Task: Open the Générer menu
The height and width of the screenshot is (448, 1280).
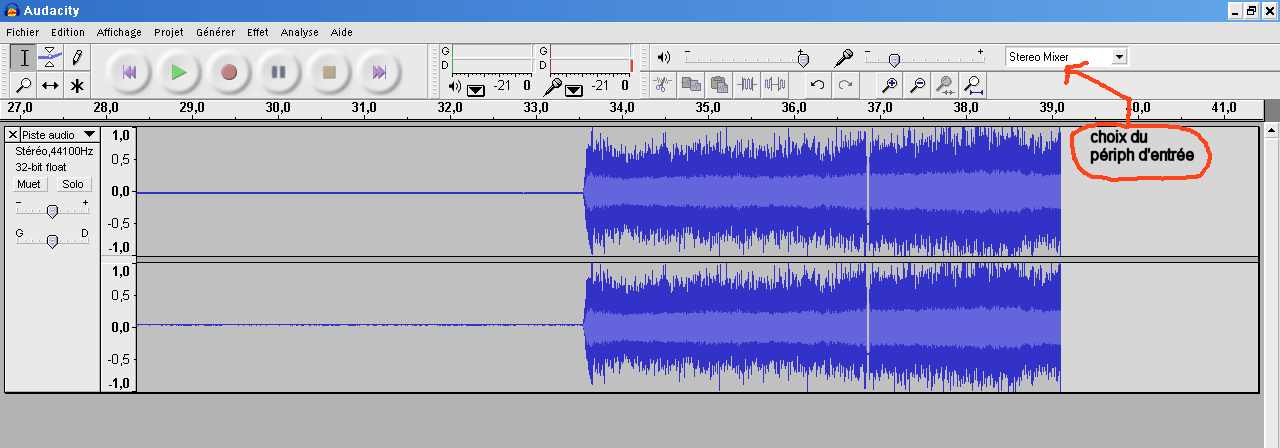Action: [x=216, y=32]
